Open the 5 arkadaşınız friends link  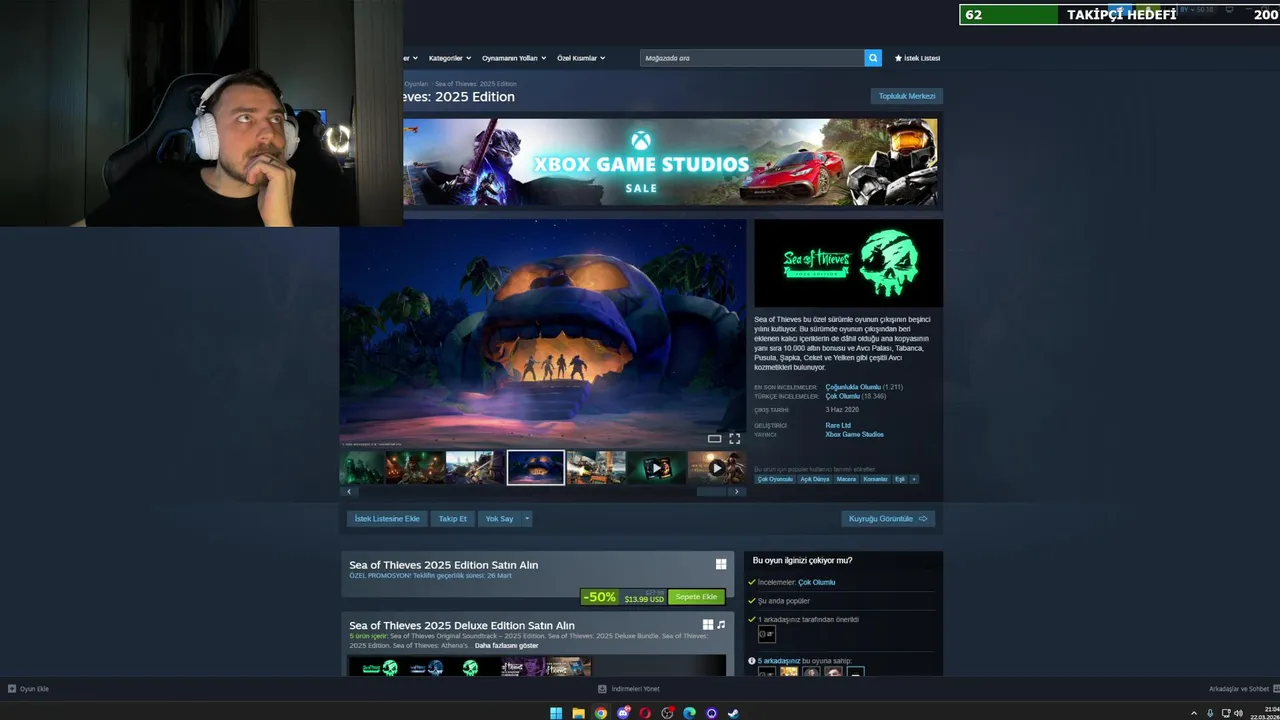[779, 661]
